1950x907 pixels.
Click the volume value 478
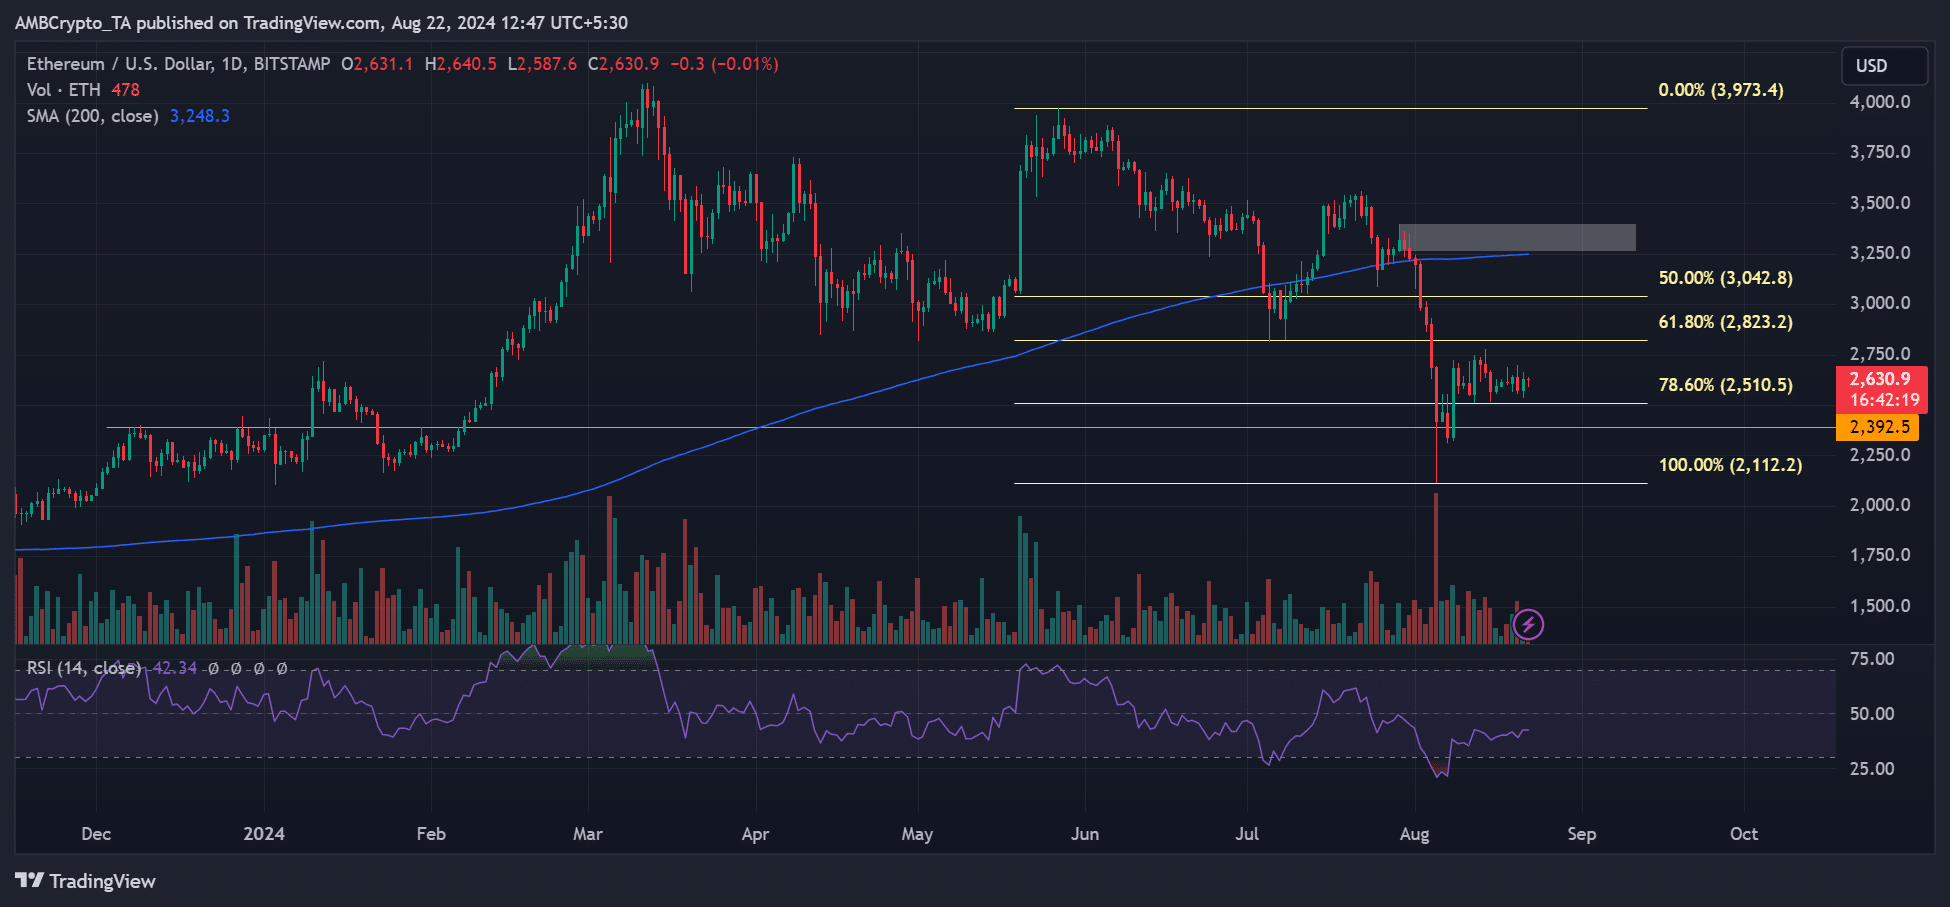tap(125, 90)
